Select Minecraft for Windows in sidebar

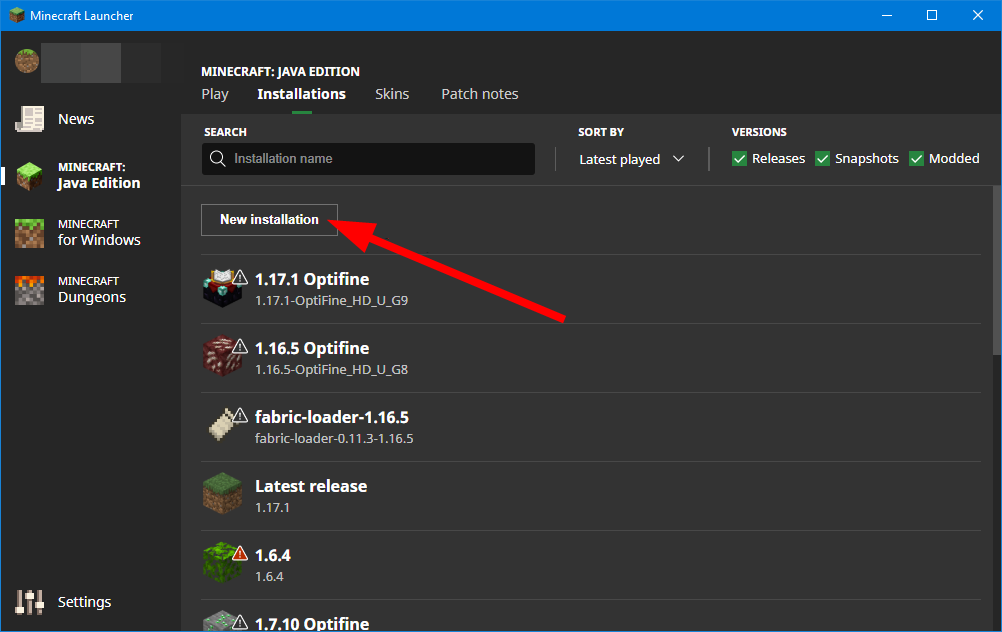pos(99,233)
